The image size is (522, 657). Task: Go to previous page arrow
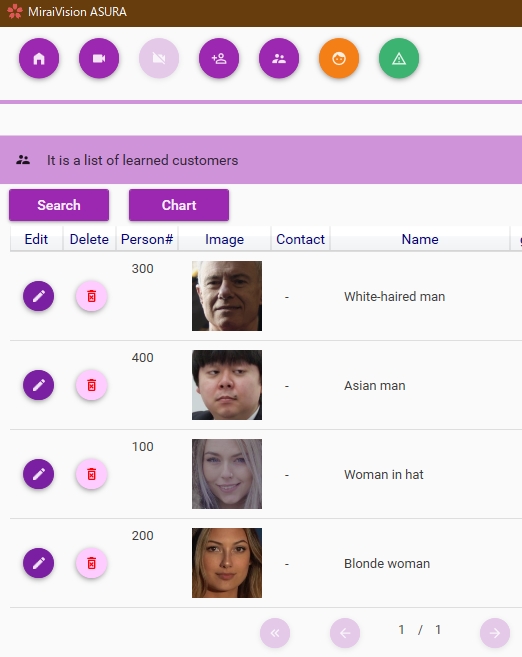click(x=345, y=633)
